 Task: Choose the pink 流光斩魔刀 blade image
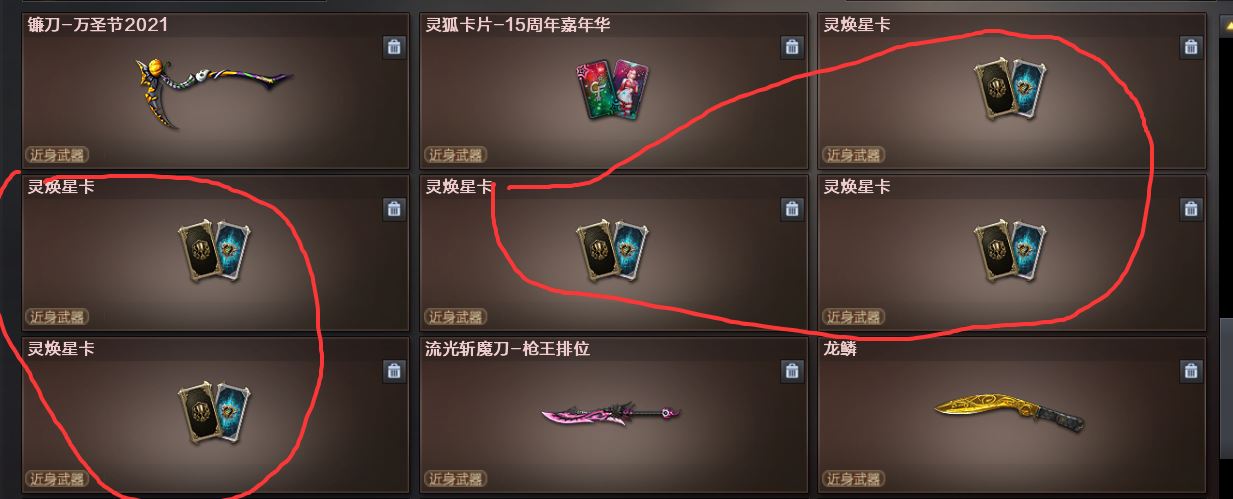click(610, 413)
